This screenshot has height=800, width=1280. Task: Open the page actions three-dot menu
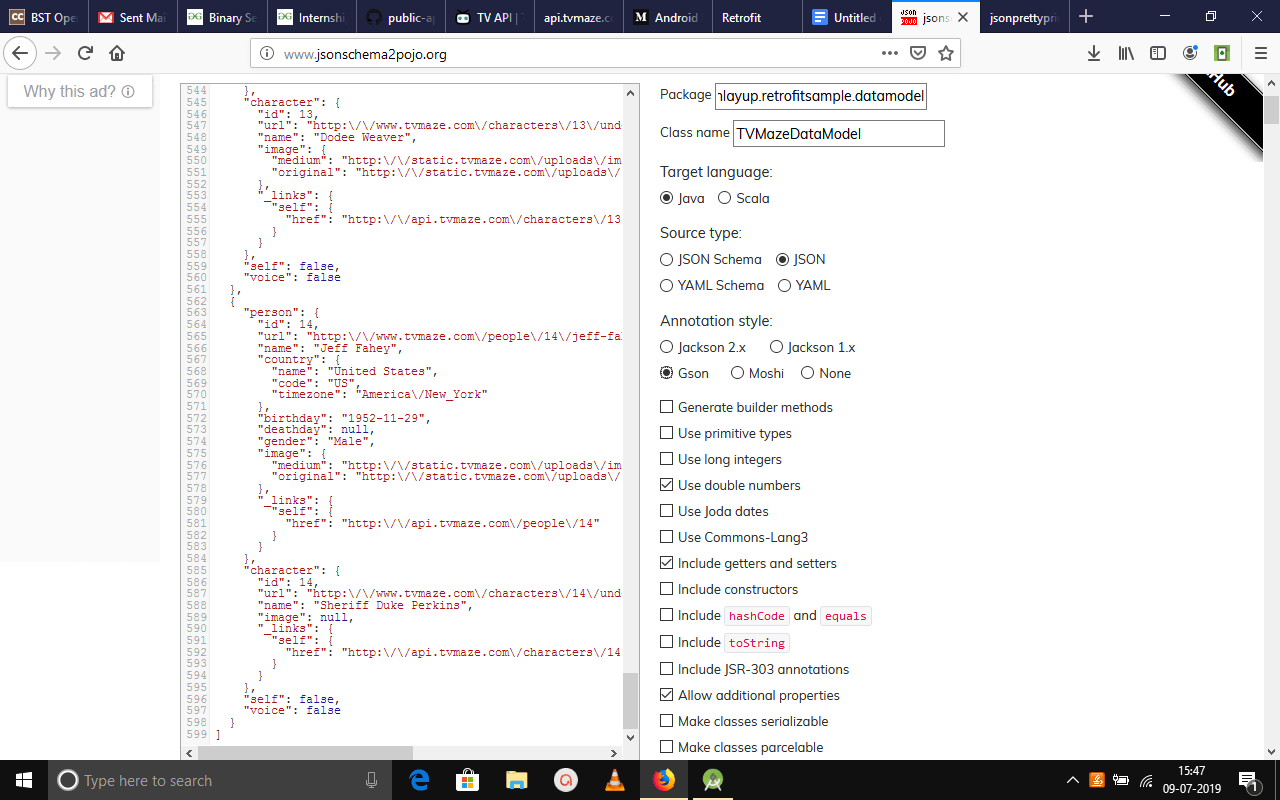coord(890,54)
